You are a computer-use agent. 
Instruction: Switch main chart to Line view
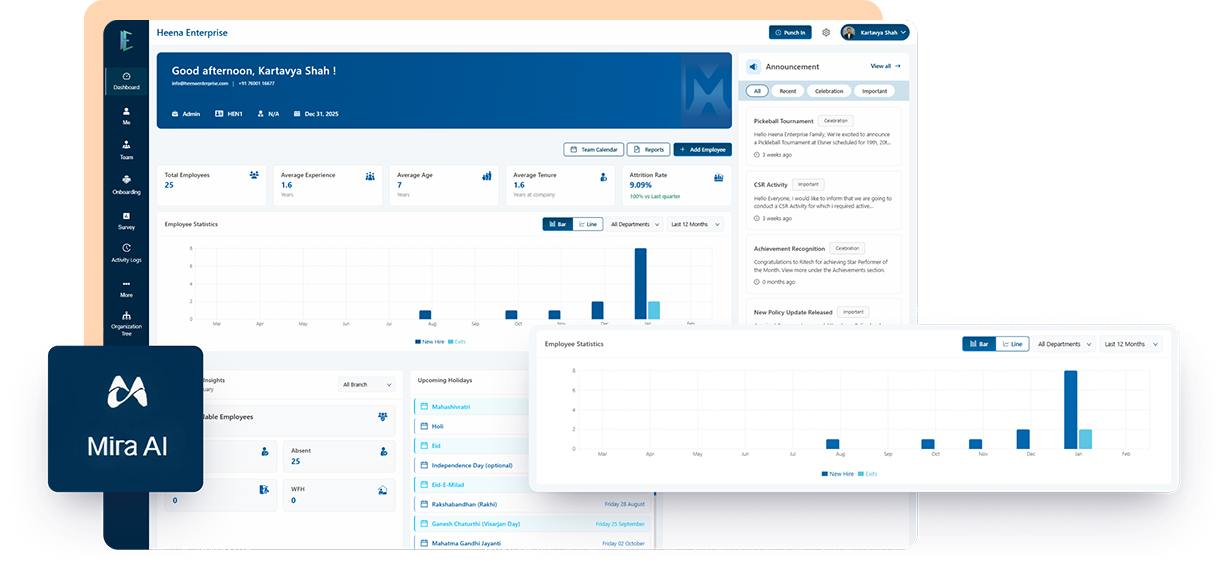pyautogui.click(x=587, y=224)
